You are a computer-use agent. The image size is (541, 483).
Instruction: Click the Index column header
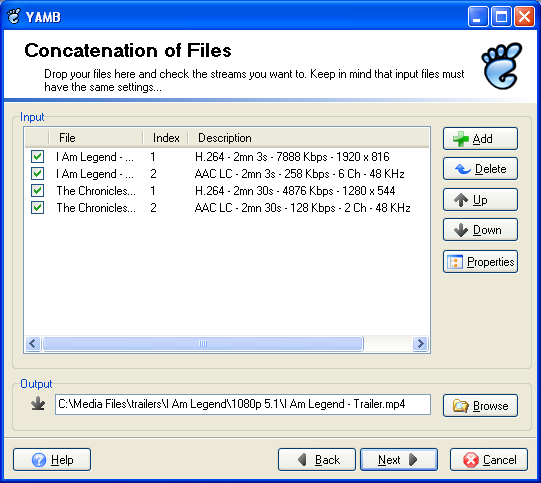click(165, 138)
